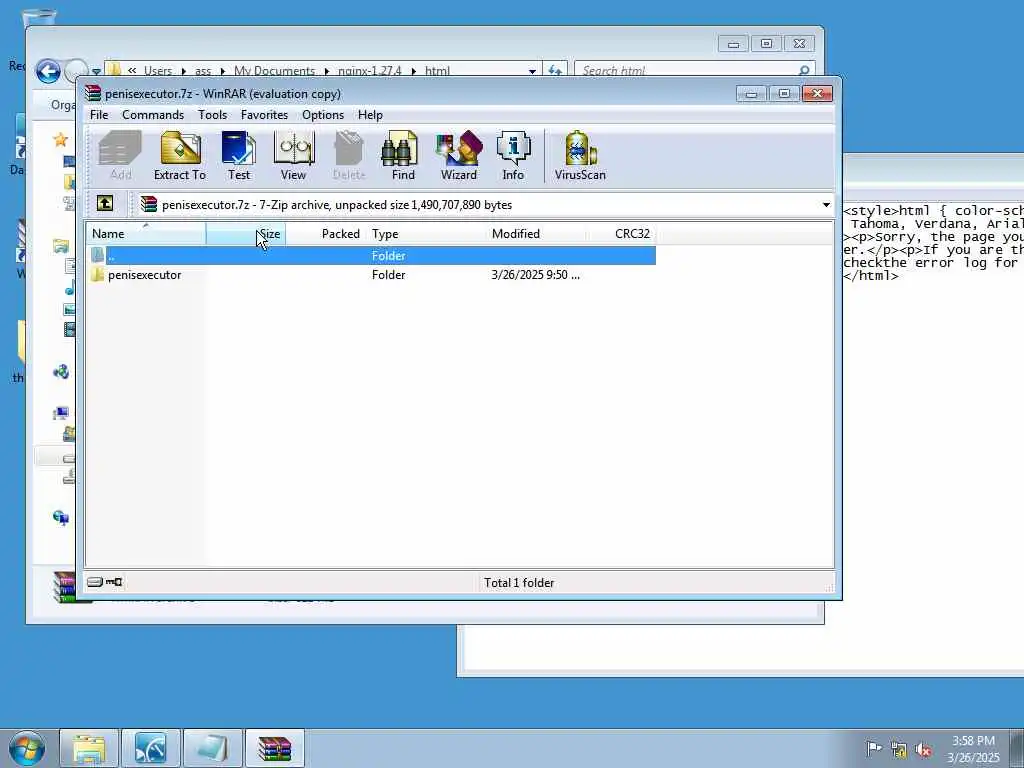The width and height of the screenshot is (1024, 768).
Task: Click the disk icon in status bar
Action: pos(95,582)
